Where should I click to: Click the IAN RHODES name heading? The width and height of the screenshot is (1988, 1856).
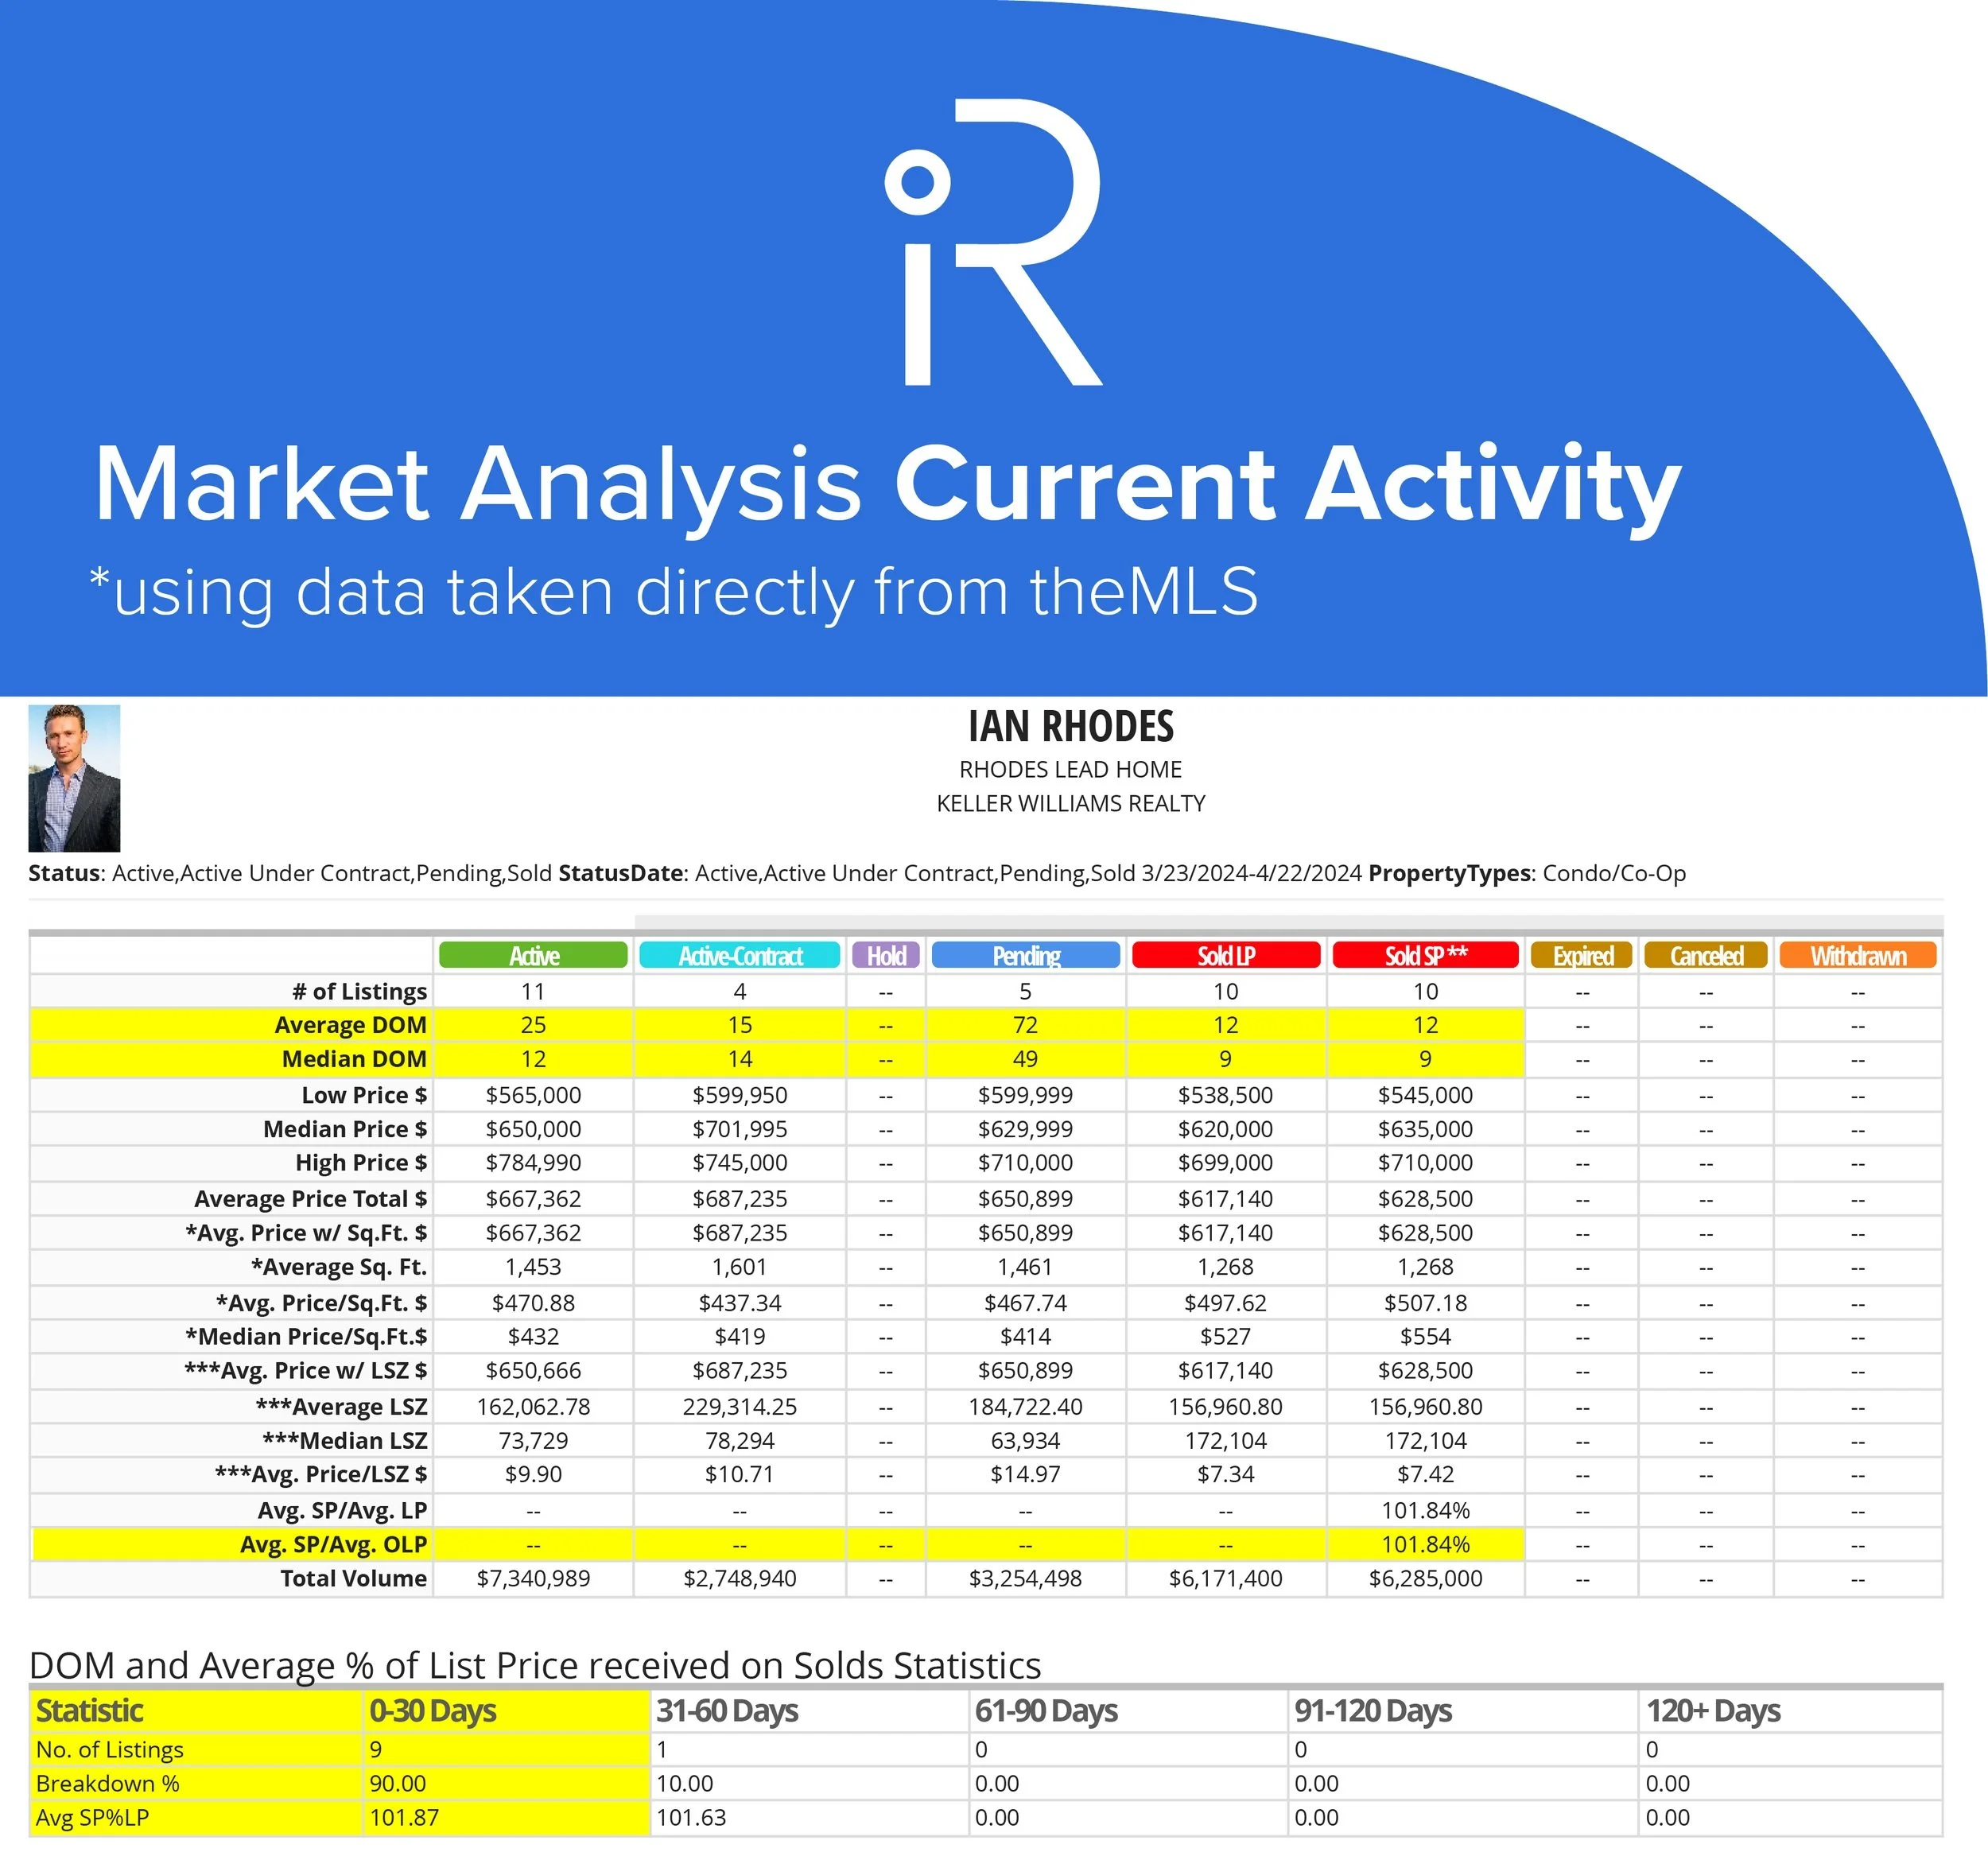pos(1070,726)
